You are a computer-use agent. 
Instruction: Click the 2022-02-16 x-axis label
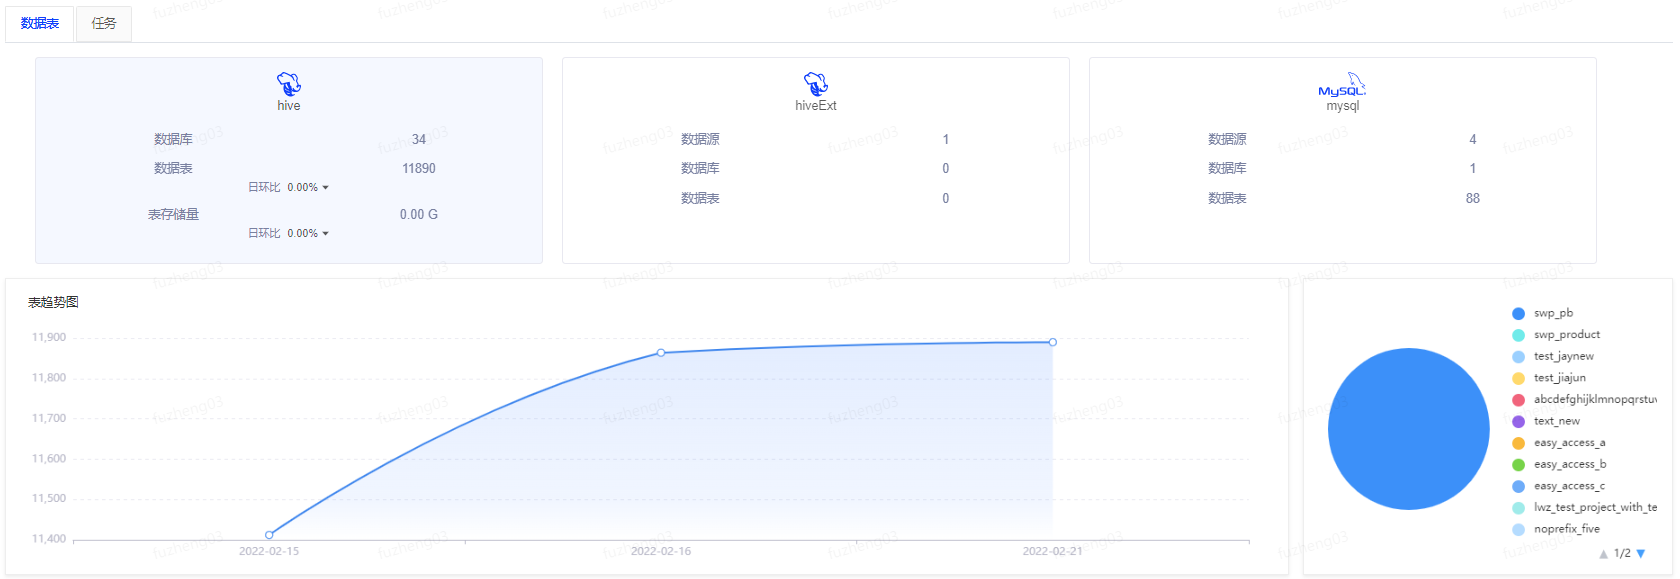(661, 551)
